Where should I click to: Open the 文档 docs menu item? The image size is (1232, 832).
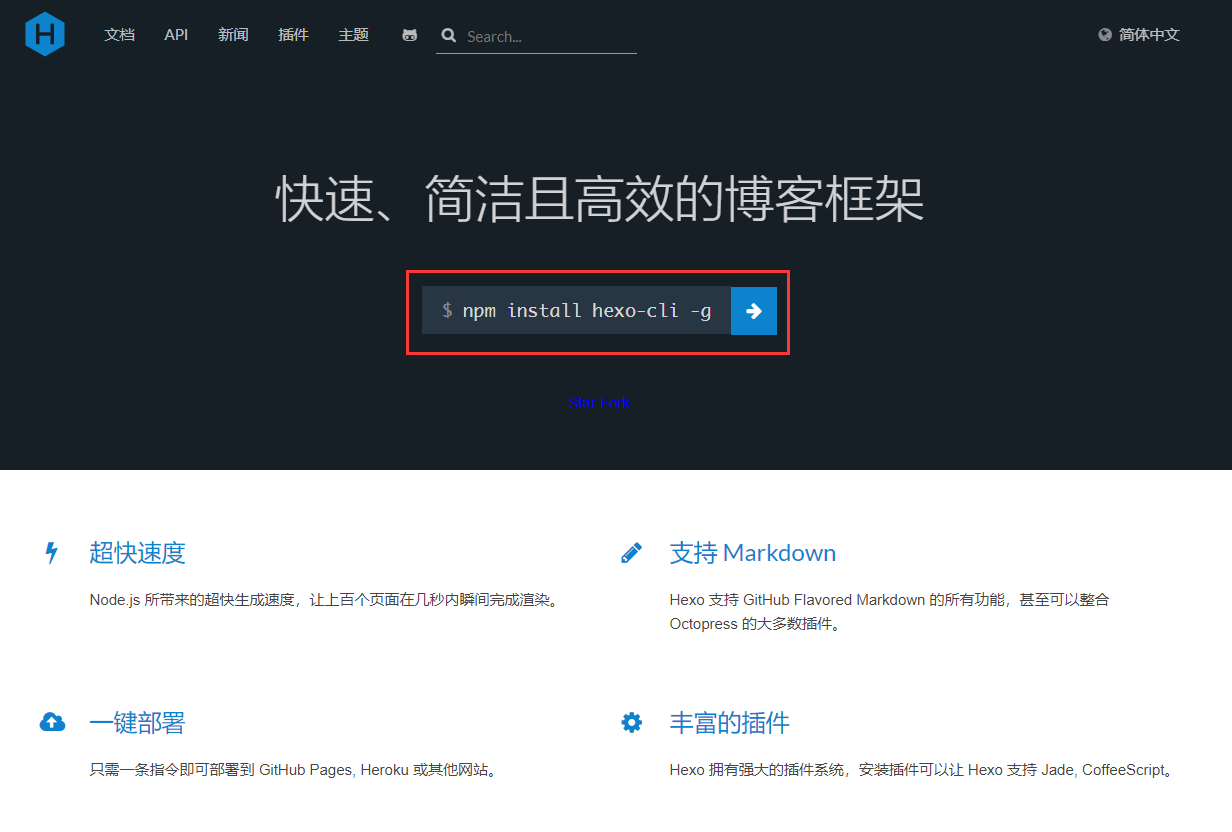pyautogui.click(x=119, y=35)
